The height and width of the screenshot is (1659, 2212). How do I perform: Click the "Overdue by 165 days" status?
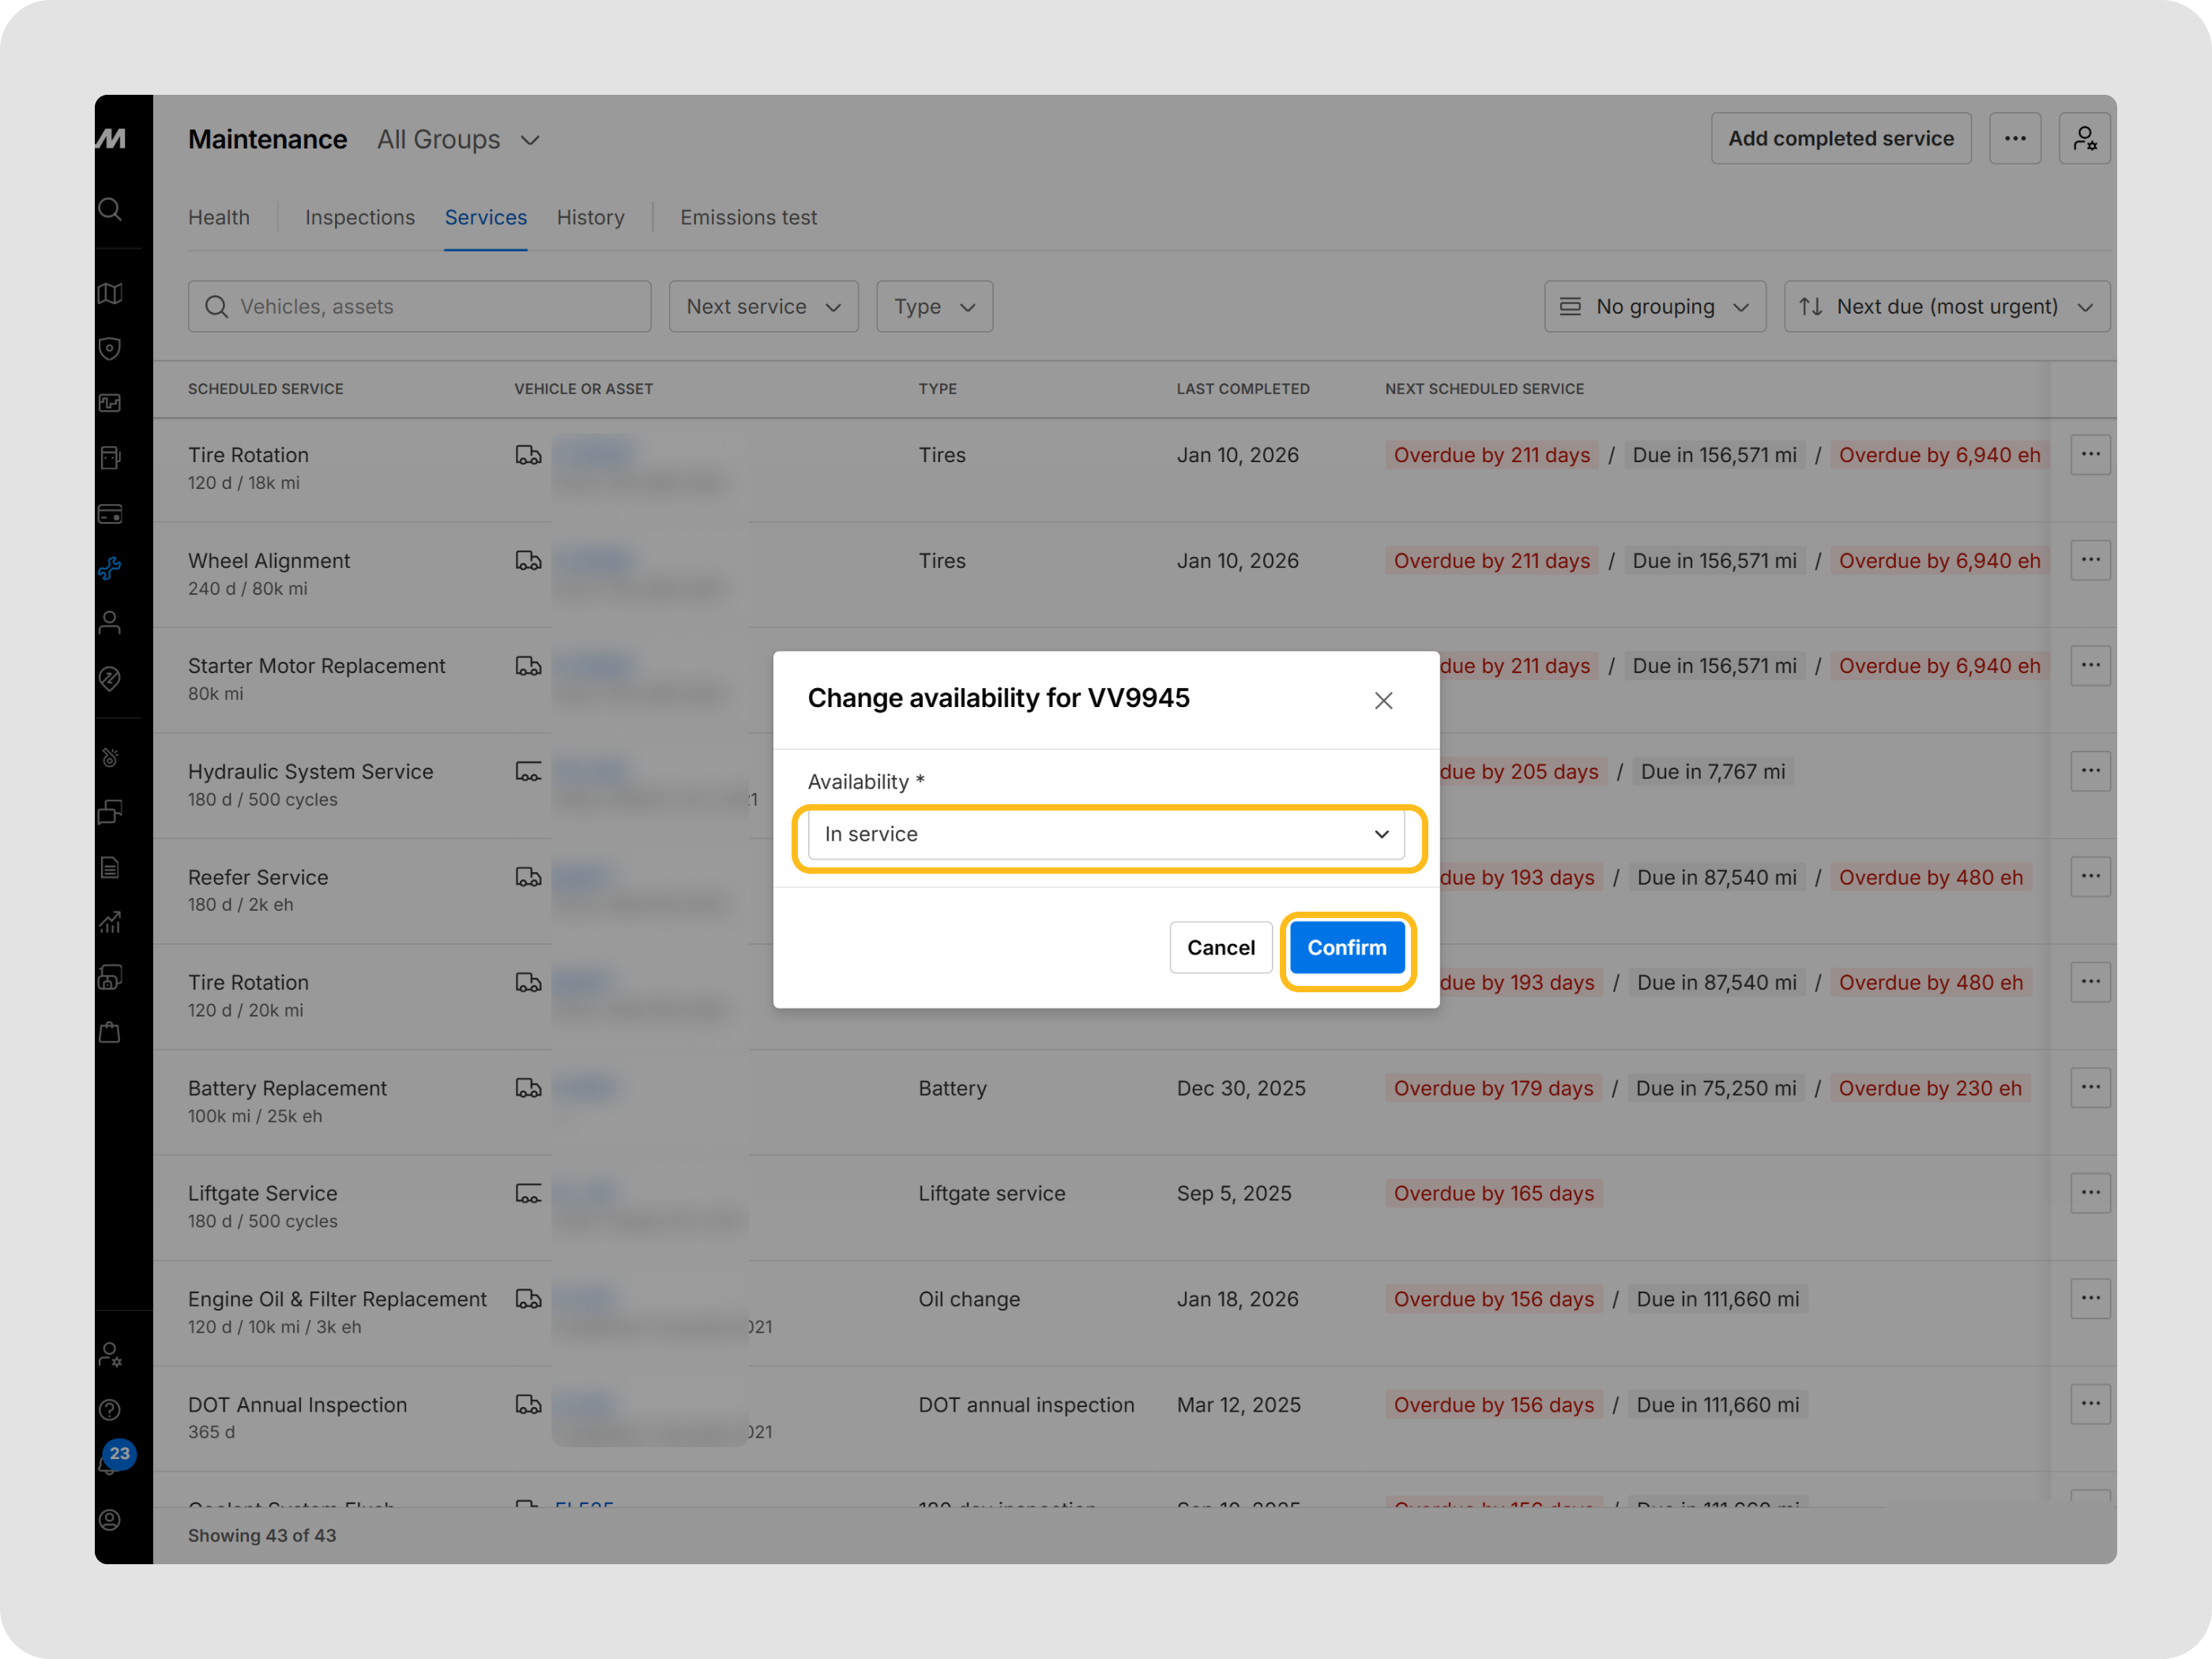[x=1494, y=1193]
